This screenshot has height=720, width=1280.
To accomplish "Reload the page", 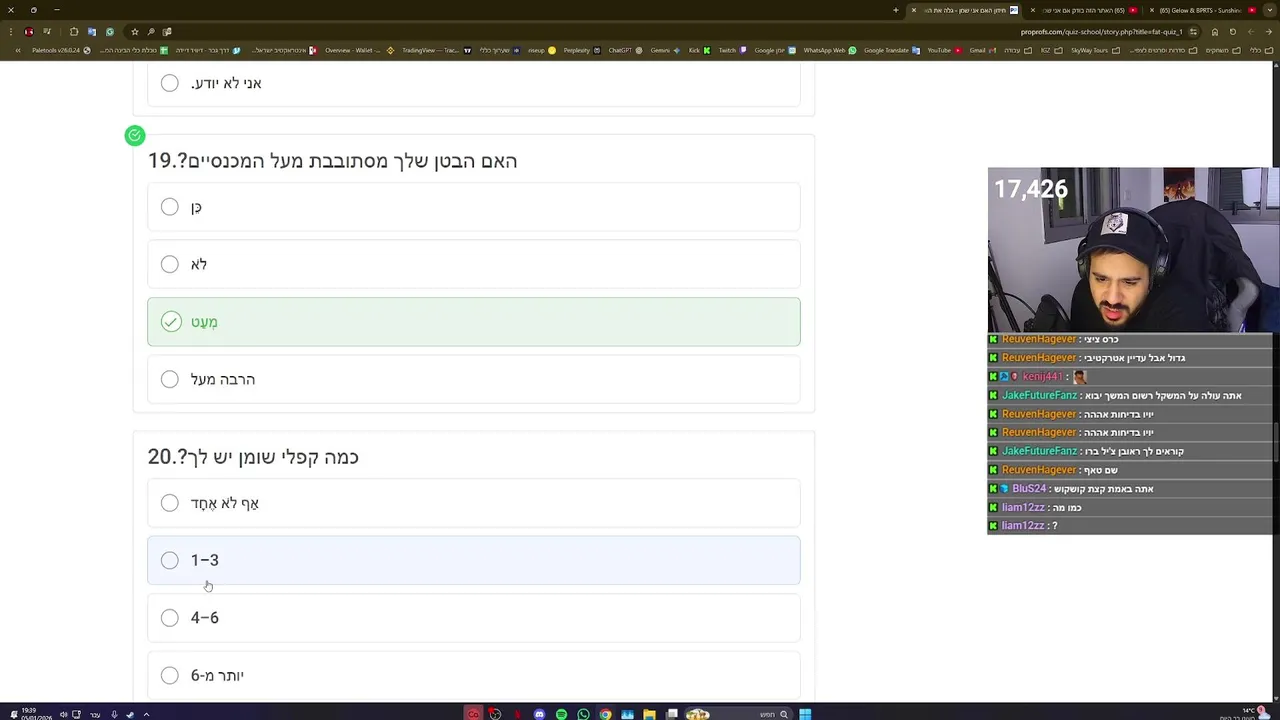I will click(1233, 31).
